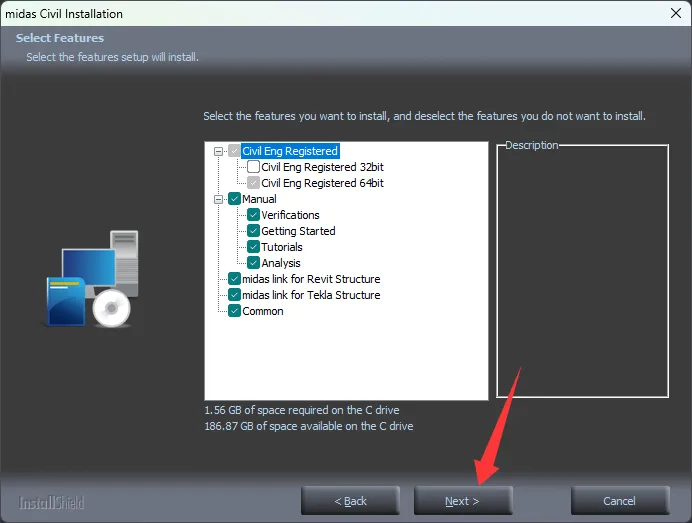
Task: Toggle the Civil Eng Registered parent checkbox
Action: 234,151
